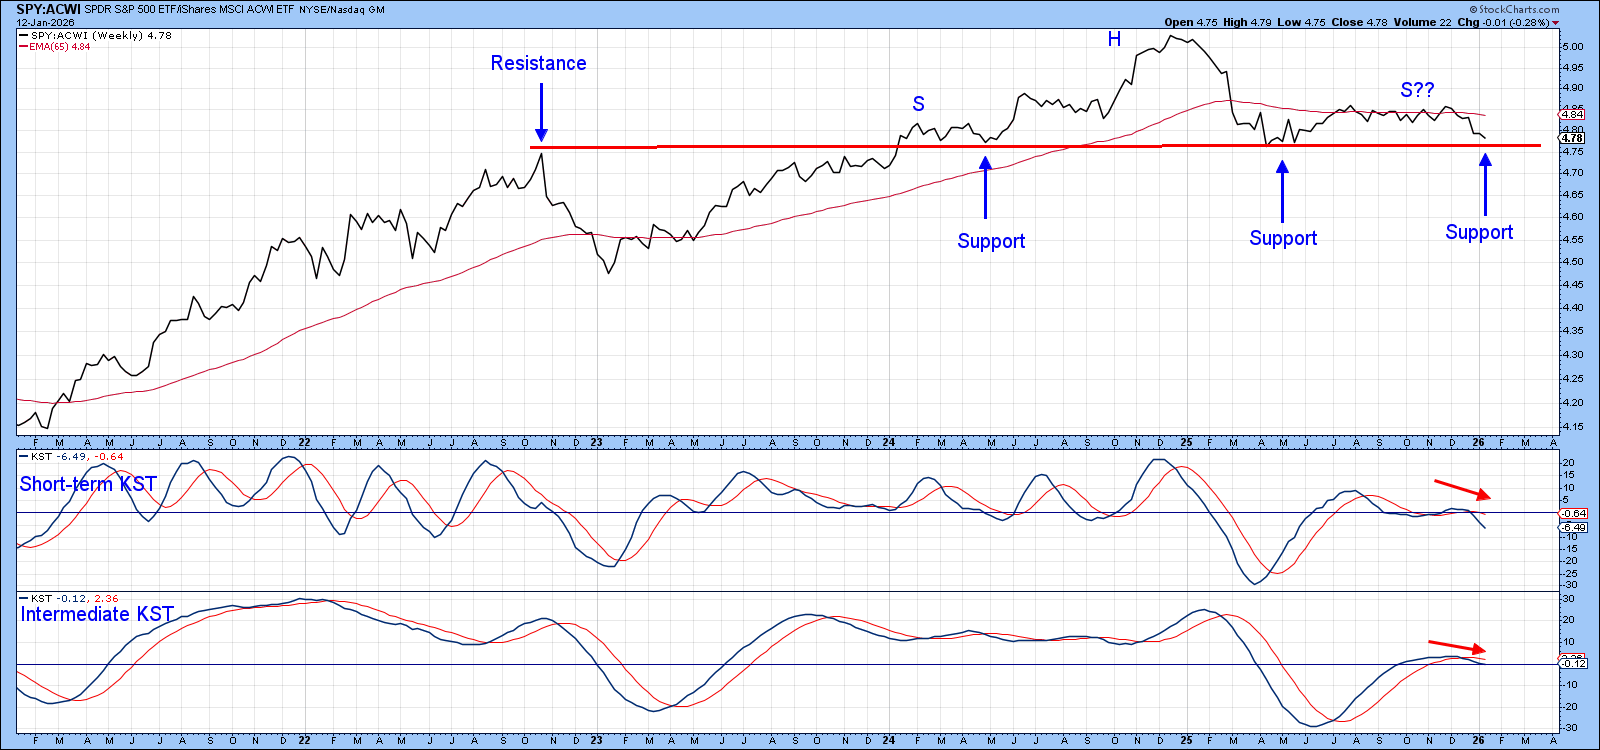The height and width of the screenshot is (750, 1600).
Task: Click the 4.40 price axis label
Action: pyautogui.click(x=1572, y=308)
